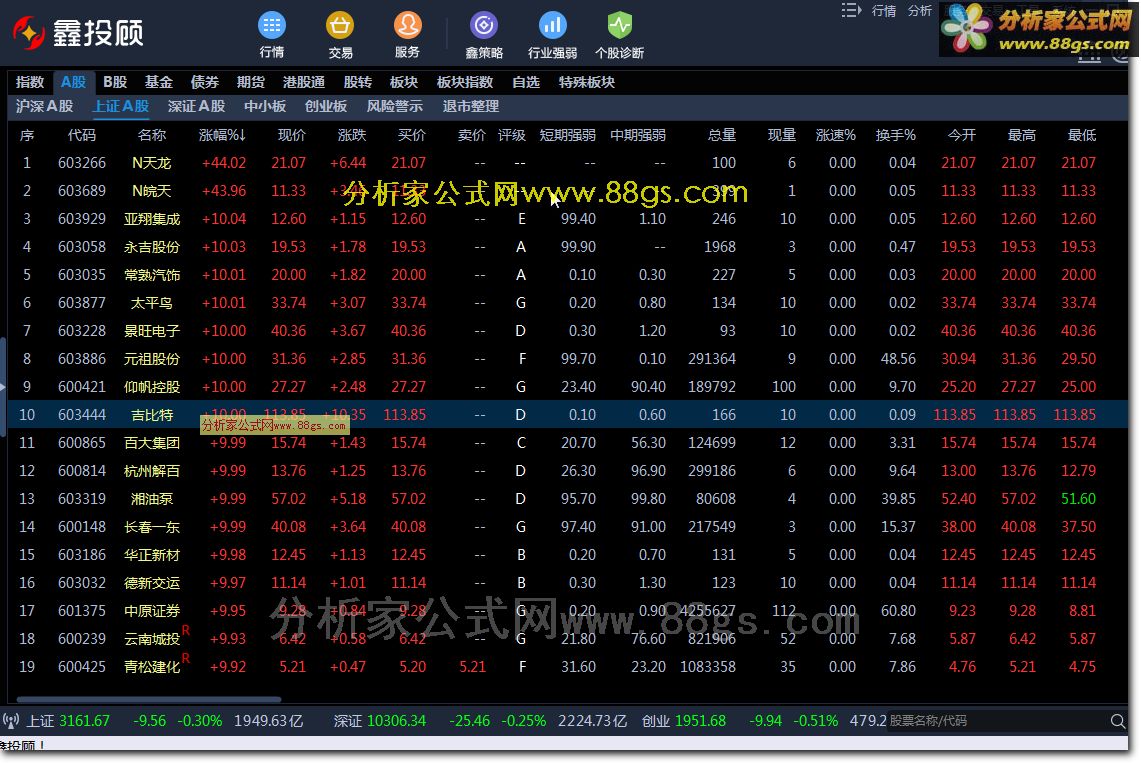1141x763 pixels.
Task: Open the 个股诊断 stock diagnosis icon
Action: pos(619,34)
